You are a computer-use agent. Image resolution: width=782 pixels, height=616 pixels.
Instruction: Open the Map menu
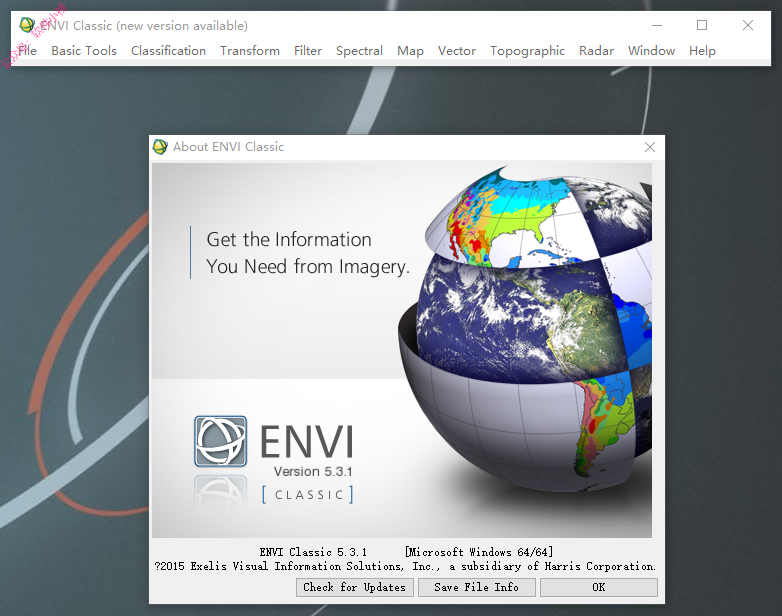(410, 51)
